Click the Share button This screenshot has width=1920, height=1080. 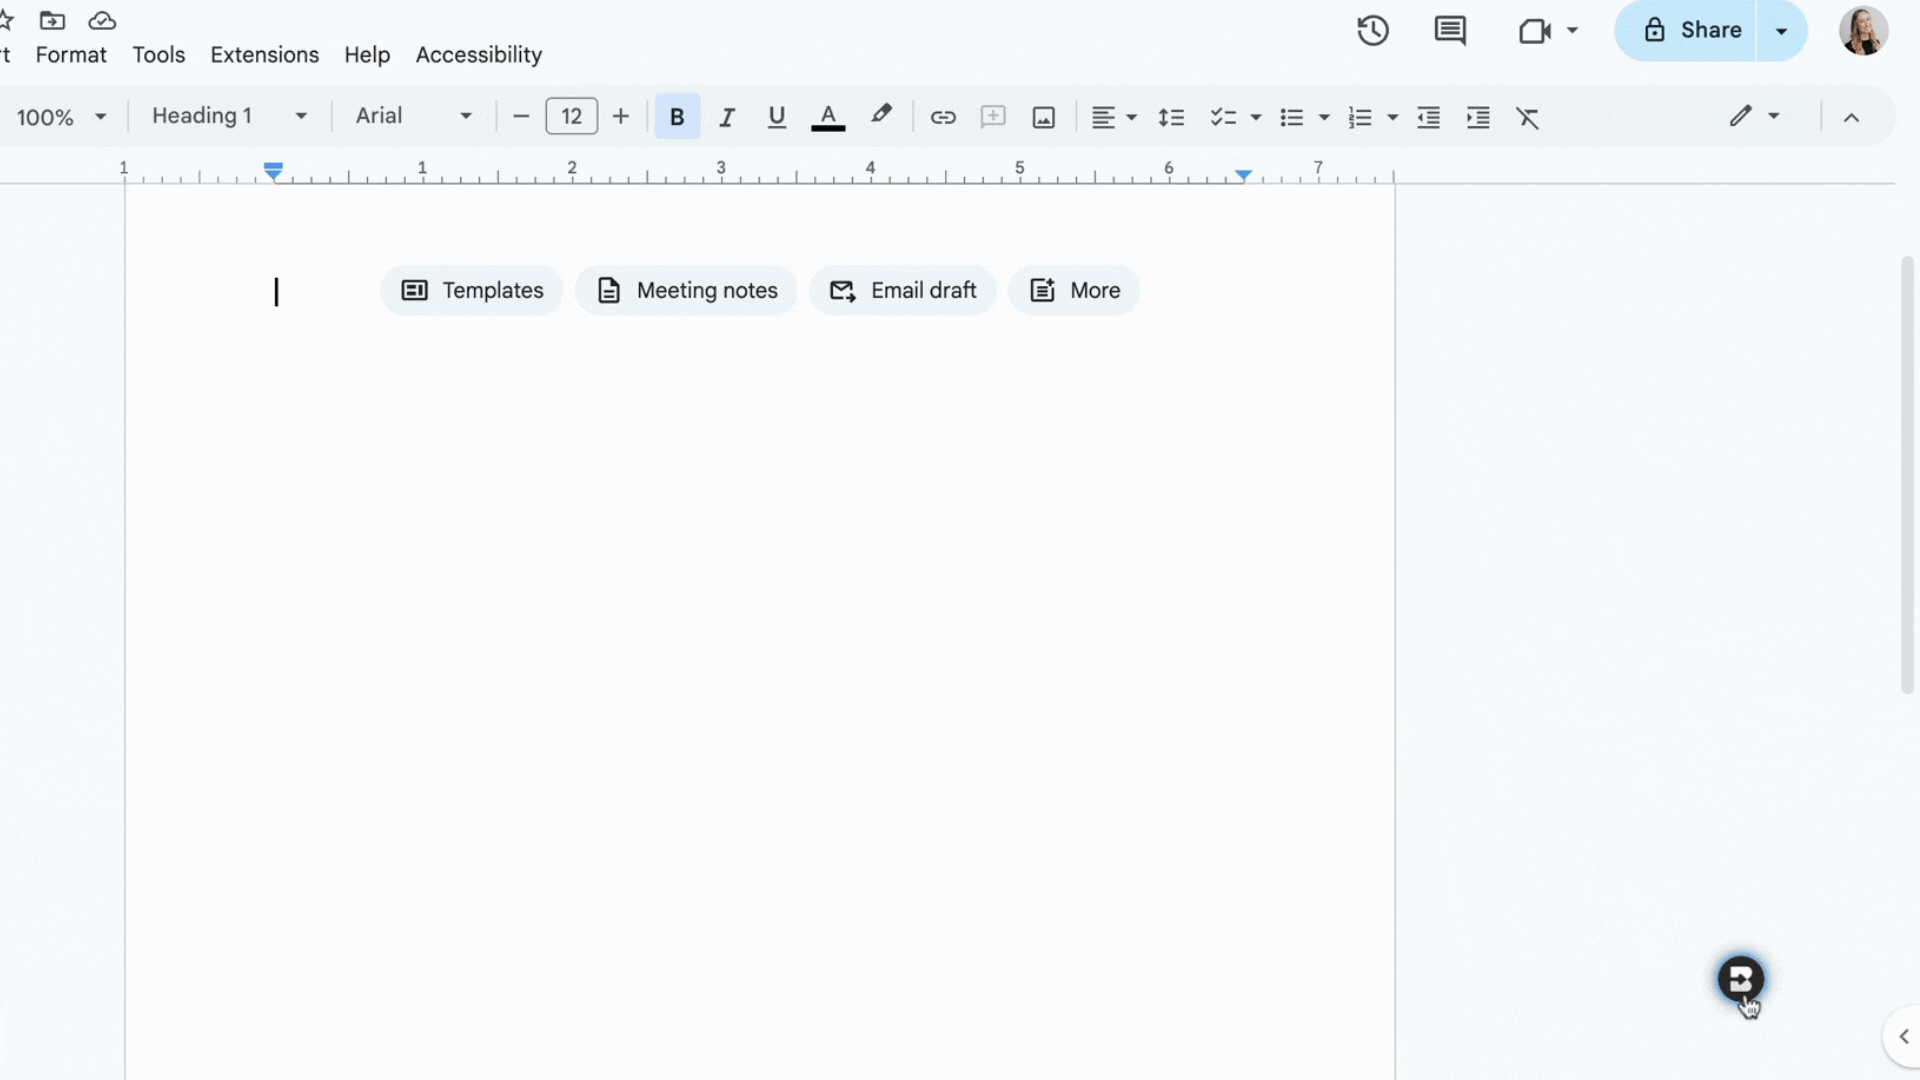(x=1693, y=30)
